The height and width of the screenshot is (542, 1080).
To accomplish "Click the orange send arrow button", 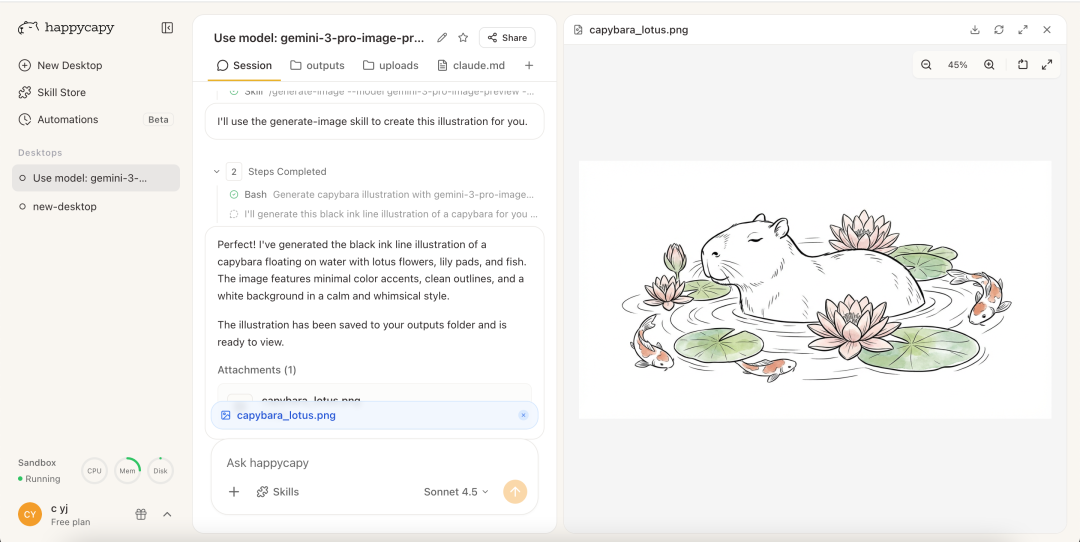I will [515, 492].
